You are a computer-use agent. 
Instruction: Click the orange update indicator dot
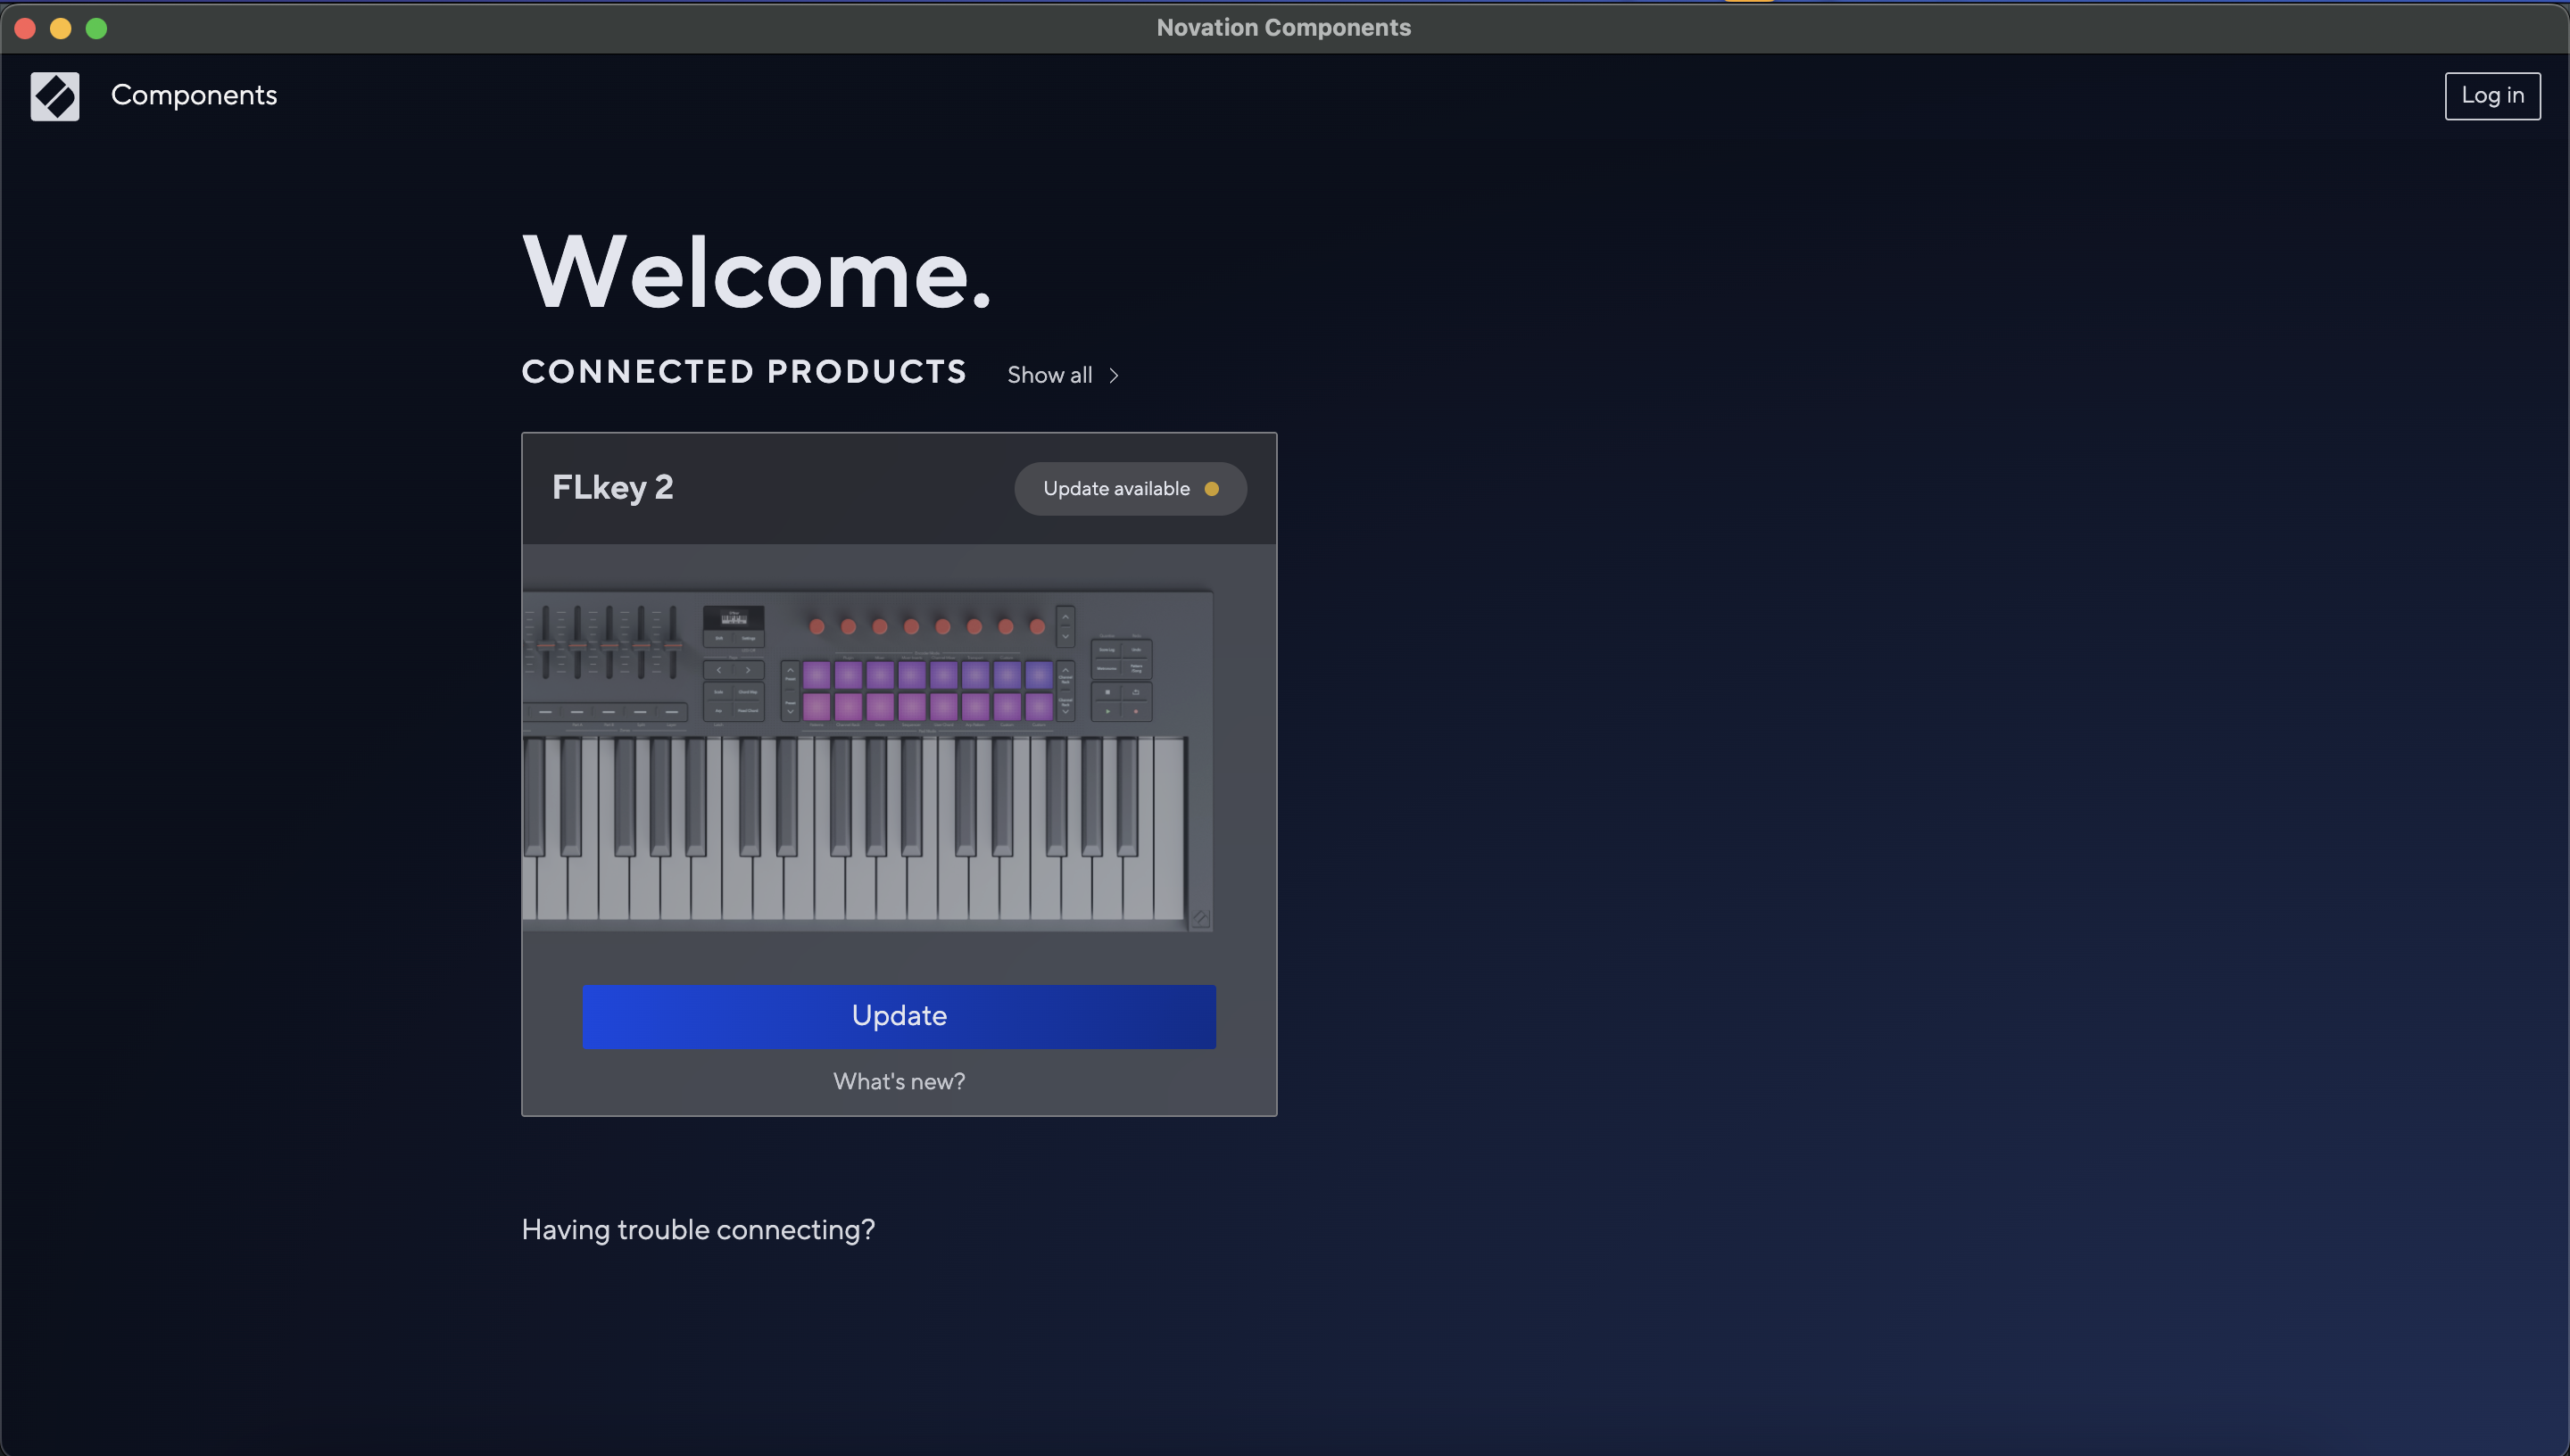[1212, 489]
